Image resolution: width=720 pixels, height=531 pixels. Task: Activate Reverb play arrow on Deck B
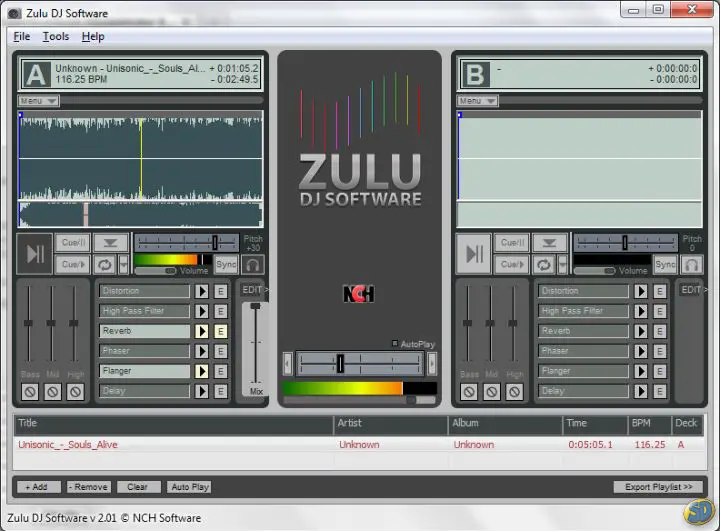[641, 331]
